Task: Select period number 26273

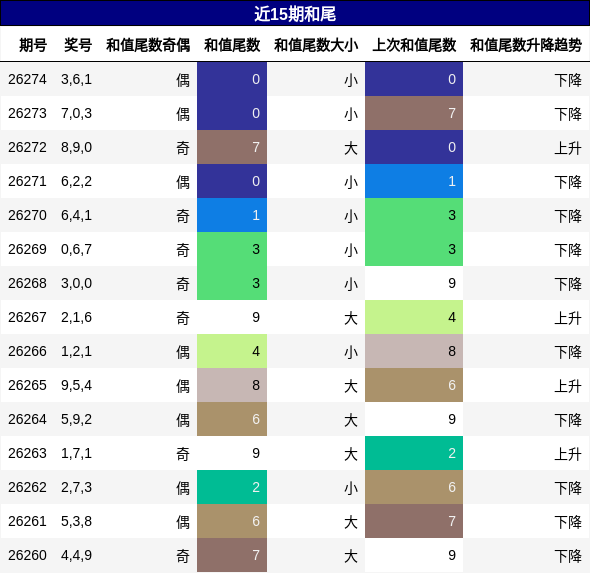Action: click(x=27, y=113)
